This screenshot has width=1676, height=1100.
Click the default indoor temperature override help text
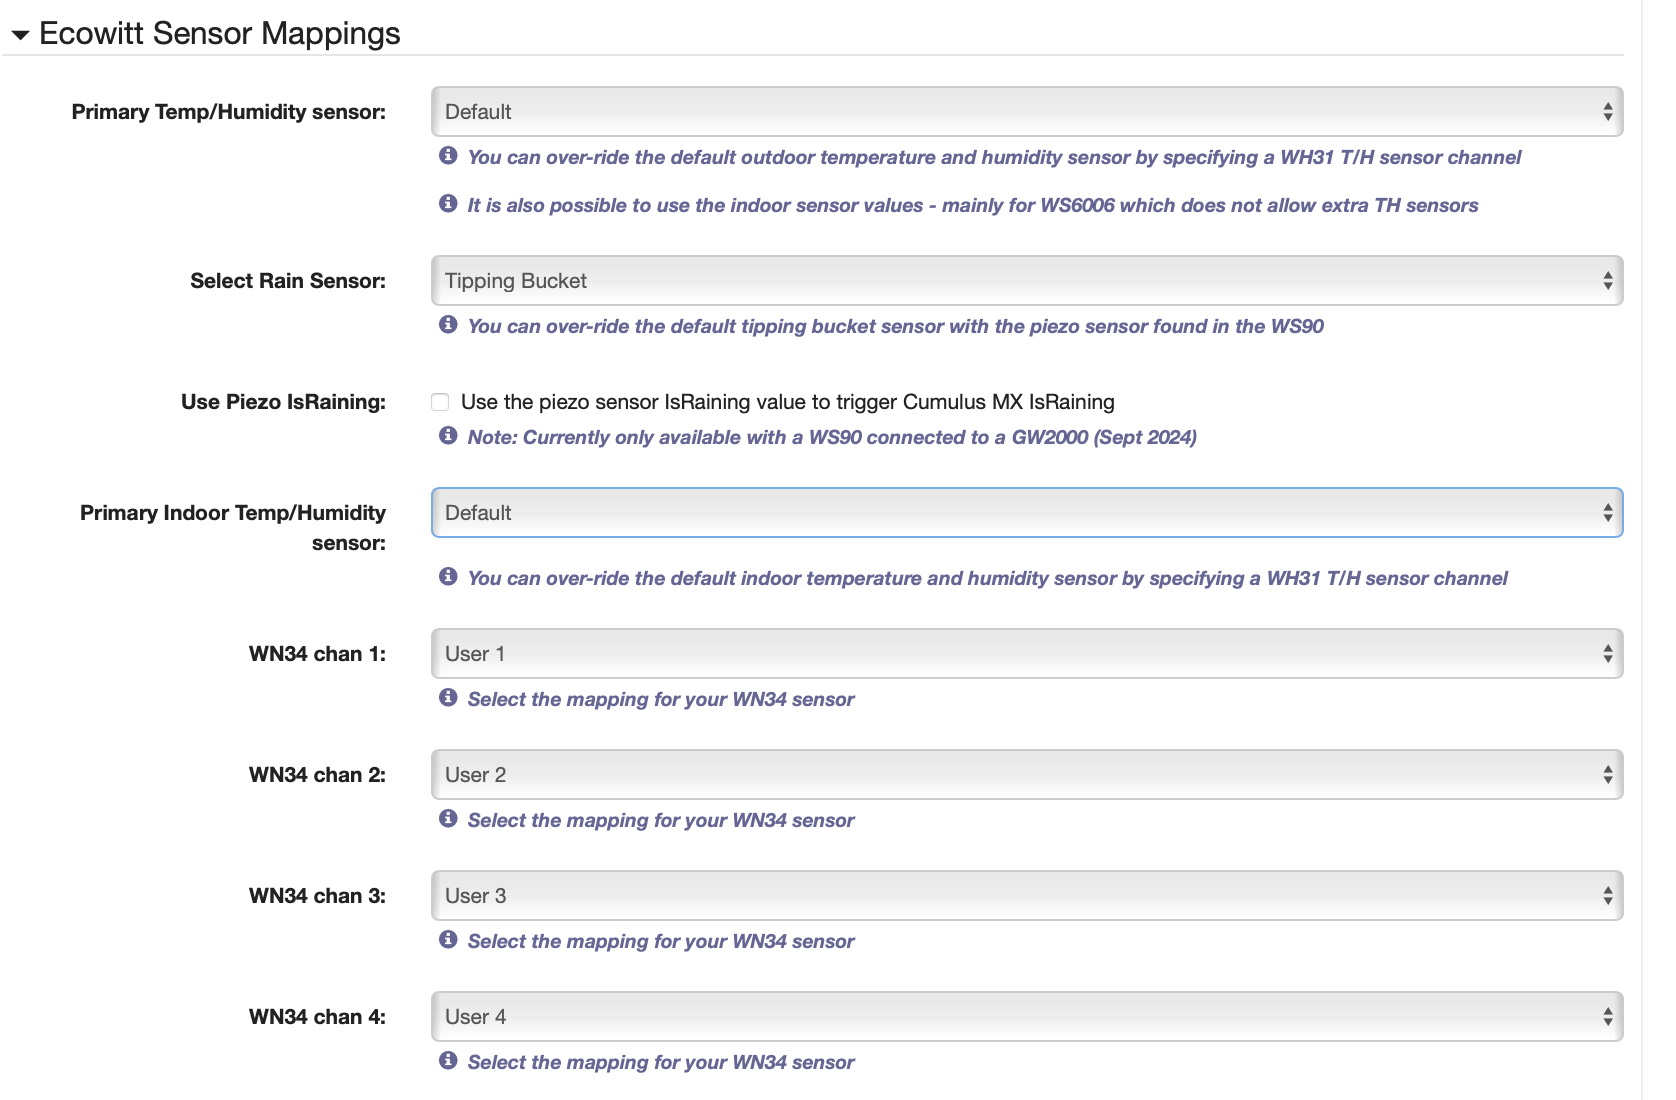pos(988,579)
